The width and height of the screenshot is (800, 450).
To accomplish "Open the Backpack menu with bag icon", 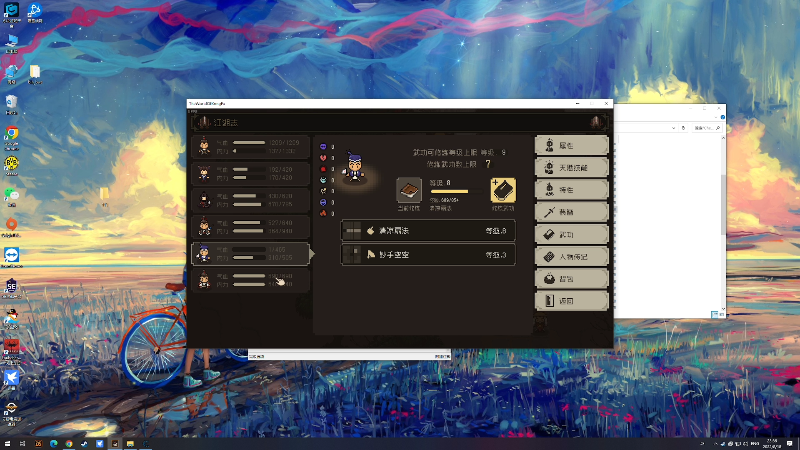I will click(x=571, y=279).
